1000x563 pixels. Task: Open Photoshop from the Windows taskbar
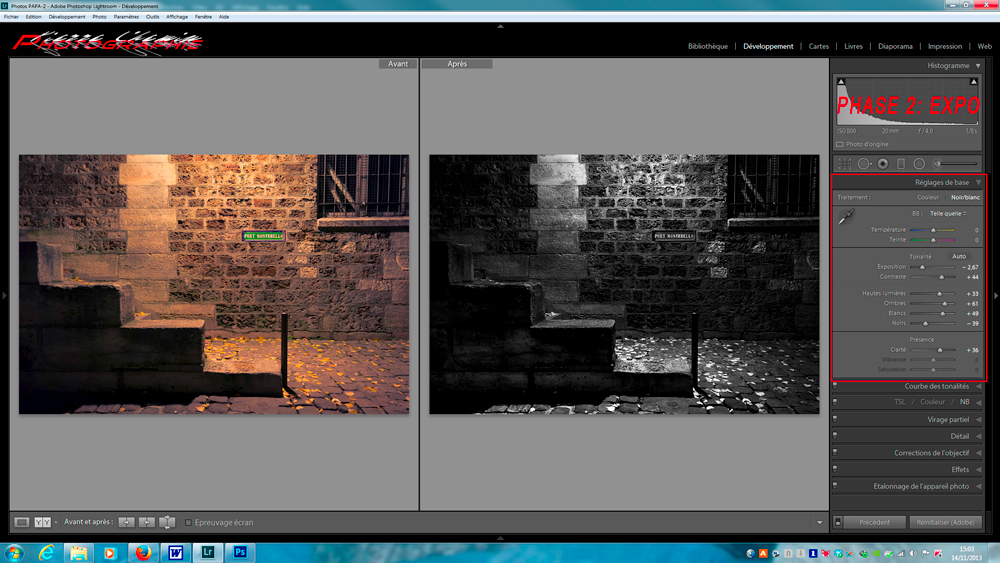coord(240,552)
